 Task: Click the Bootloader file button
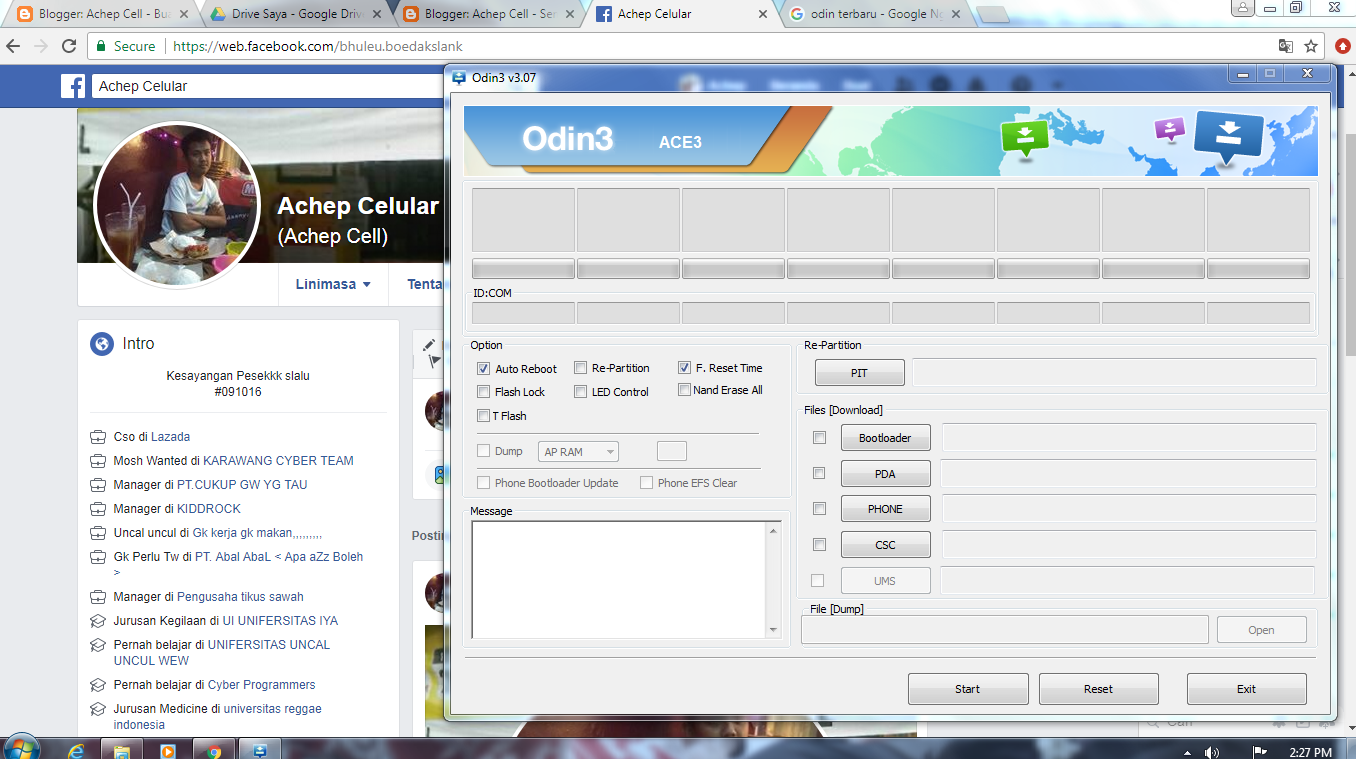(x=886, y=438)
